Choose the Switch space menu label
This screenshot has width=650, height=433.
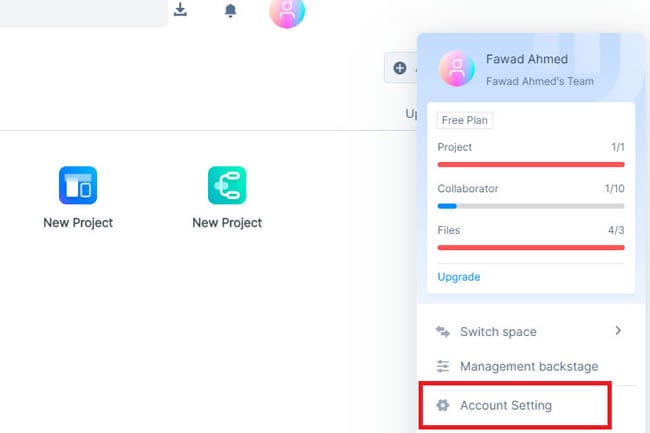tap(498, 332)
